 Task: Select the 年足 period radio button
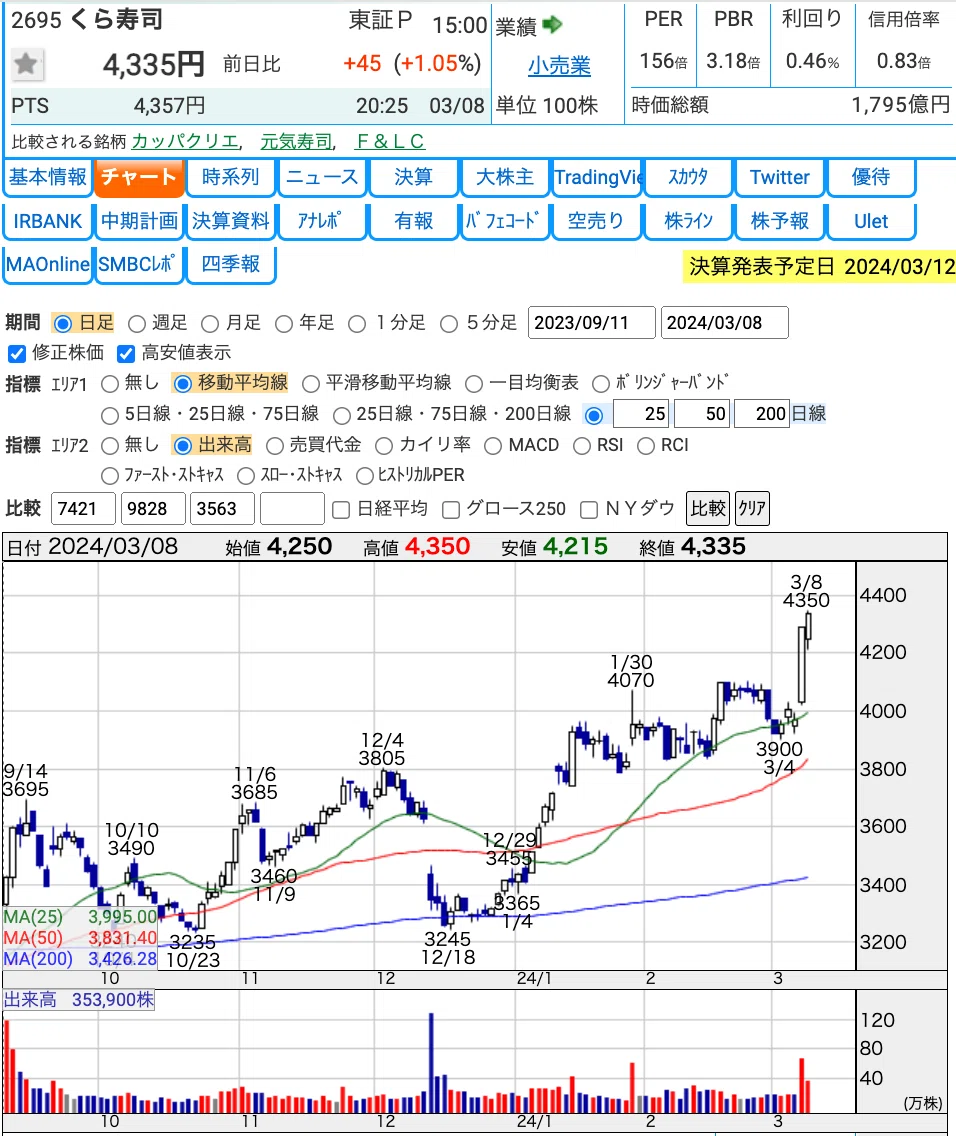284,323
